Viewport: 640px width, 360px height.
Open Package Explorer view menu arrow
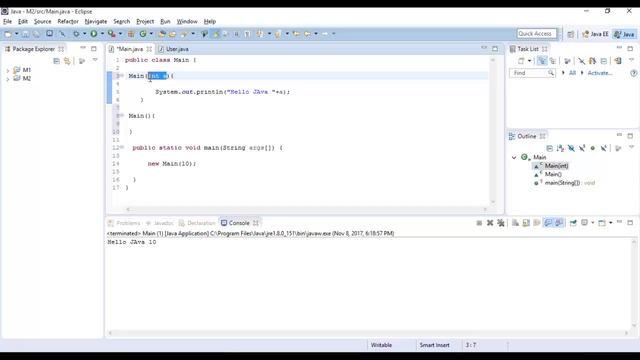pyautogui.click(x=95, y=60)
